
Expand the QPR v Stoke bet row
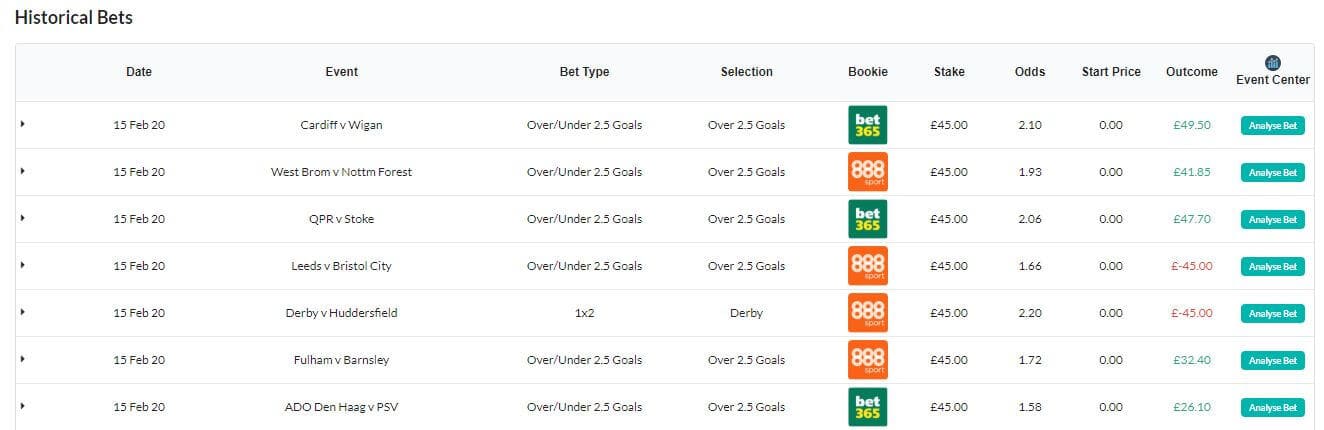point(22,218)
